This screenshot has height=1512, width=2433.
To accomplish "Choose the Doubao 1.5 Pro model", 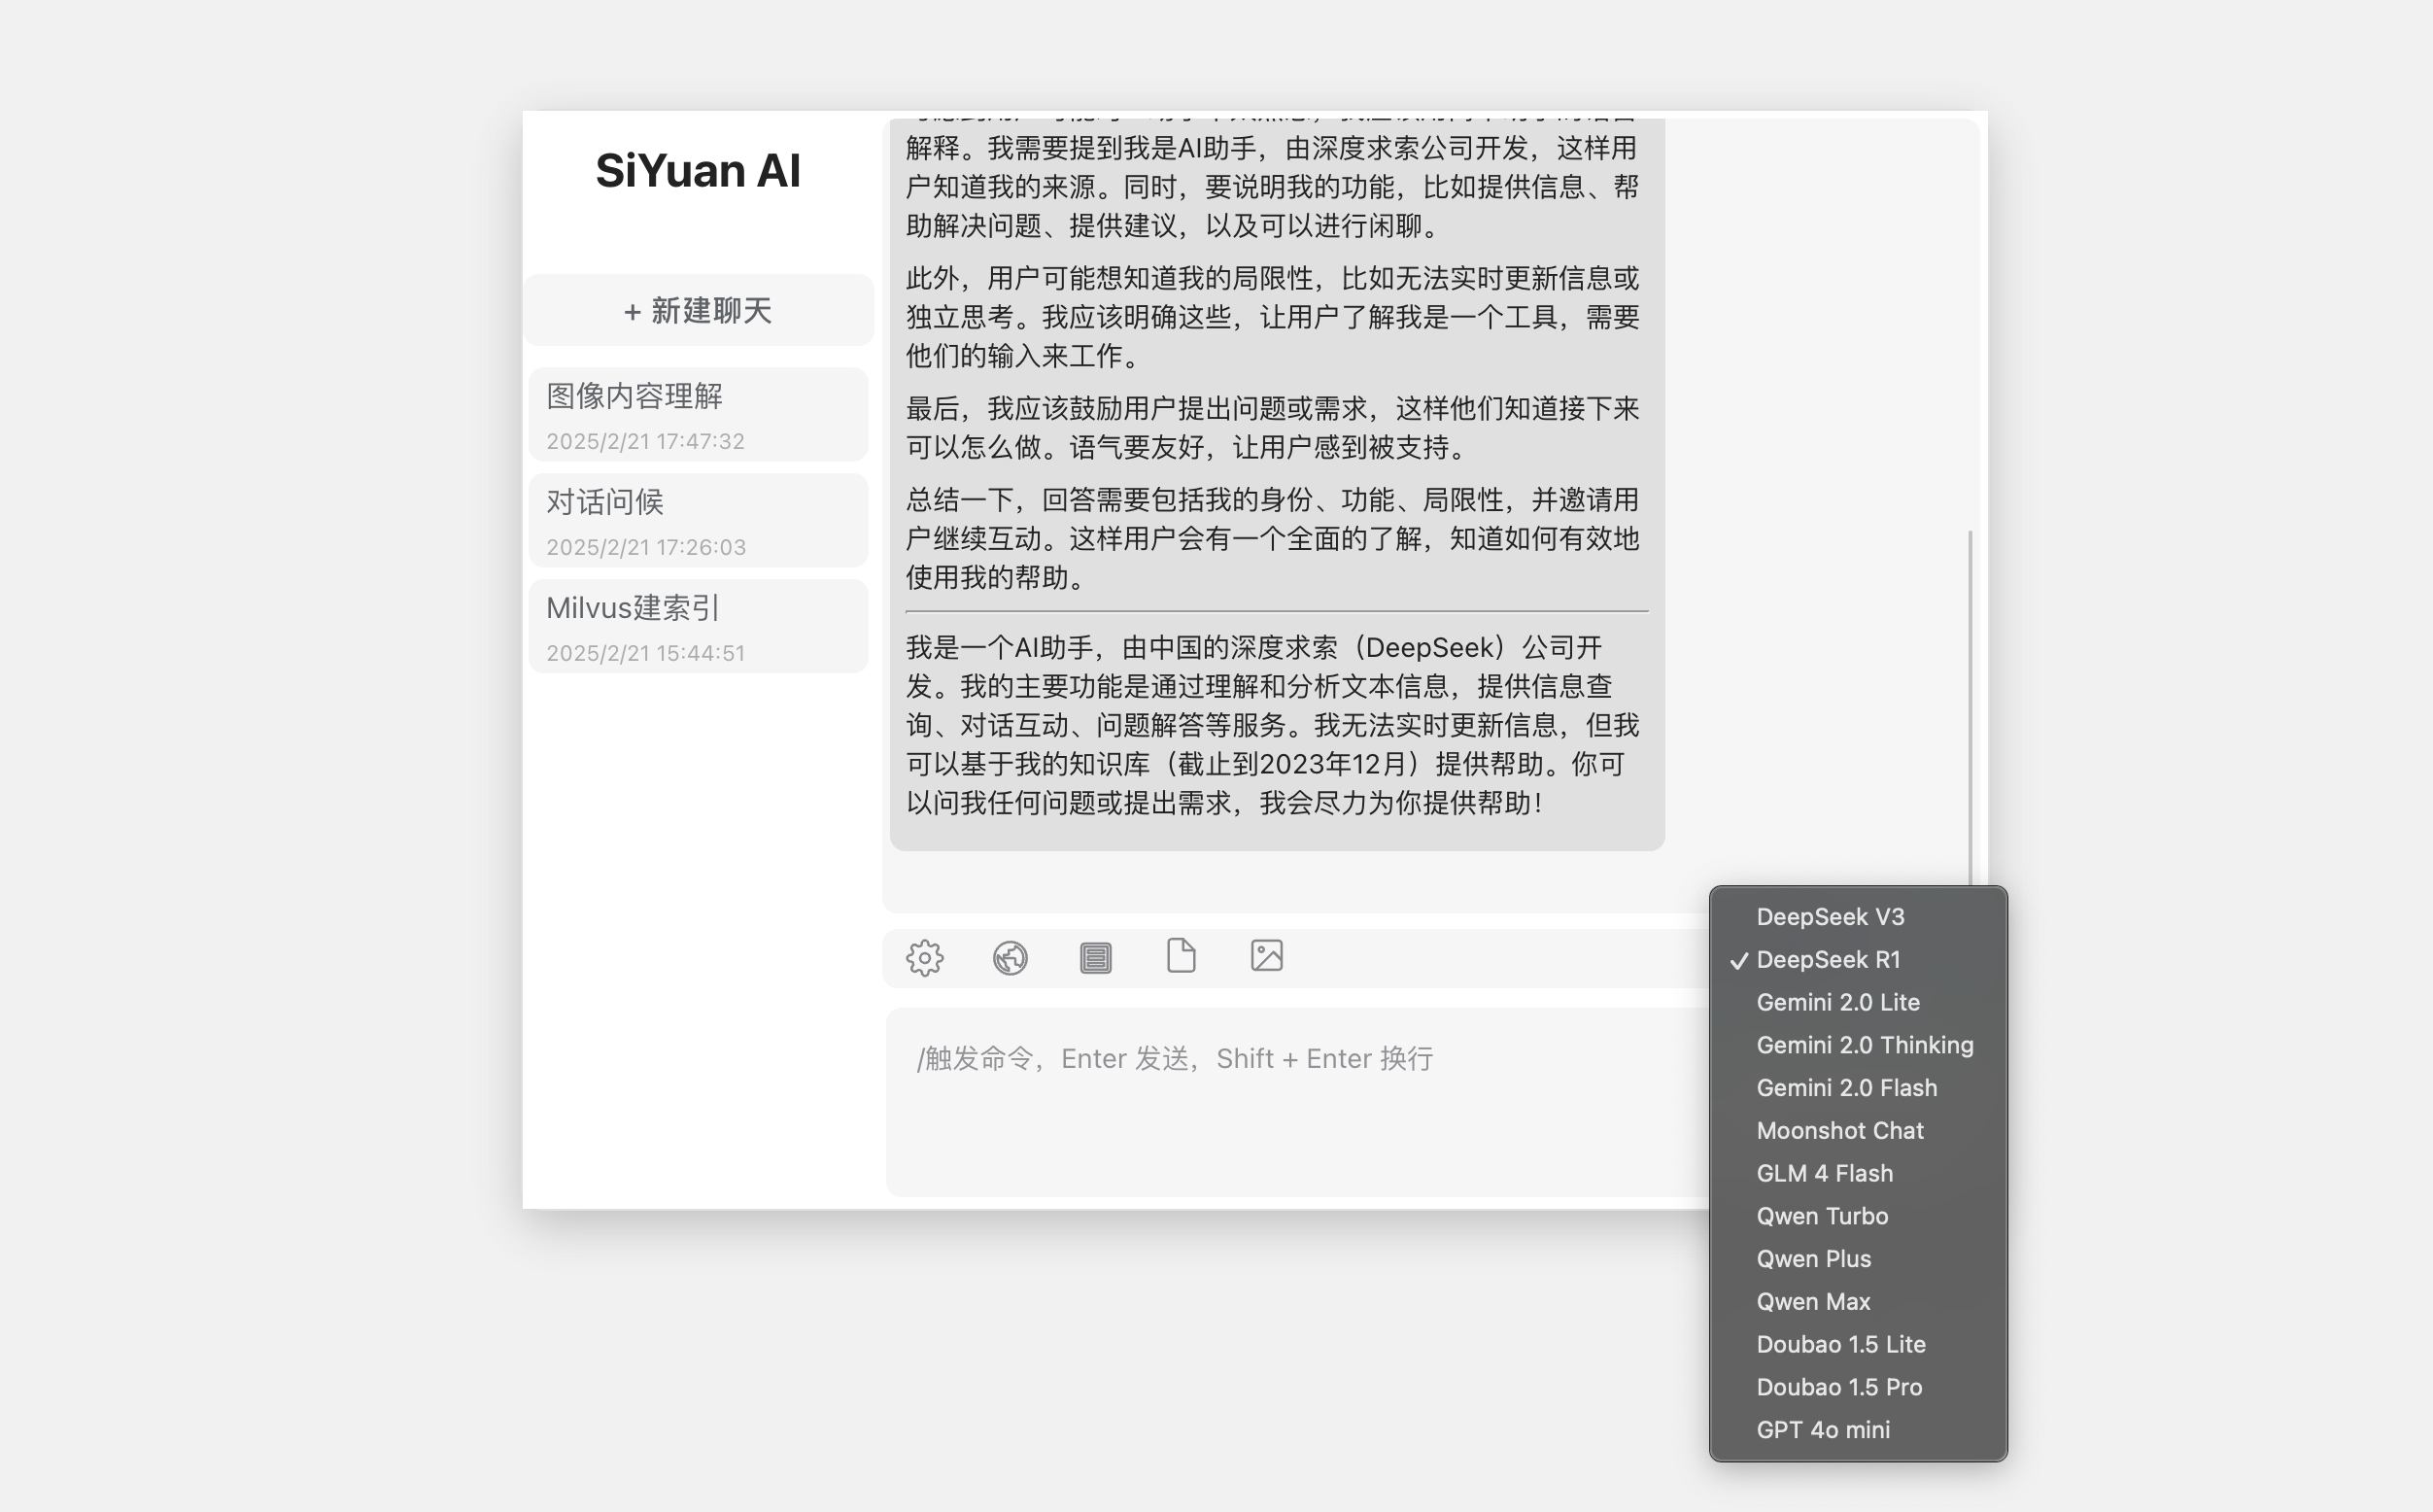I will 1839,1386.
